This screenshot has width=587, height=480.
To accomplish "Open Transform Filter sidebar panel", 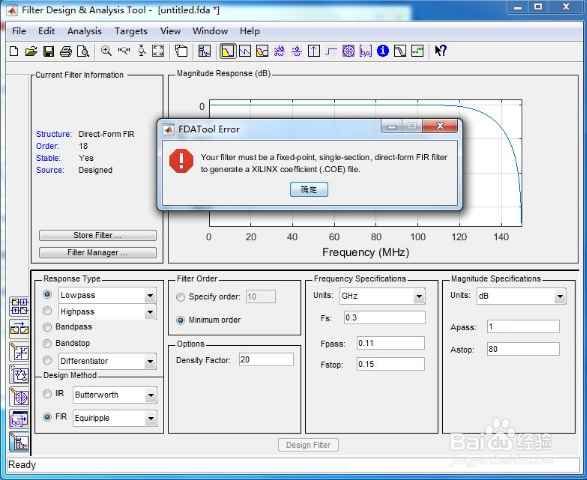I will click(19, 329).
